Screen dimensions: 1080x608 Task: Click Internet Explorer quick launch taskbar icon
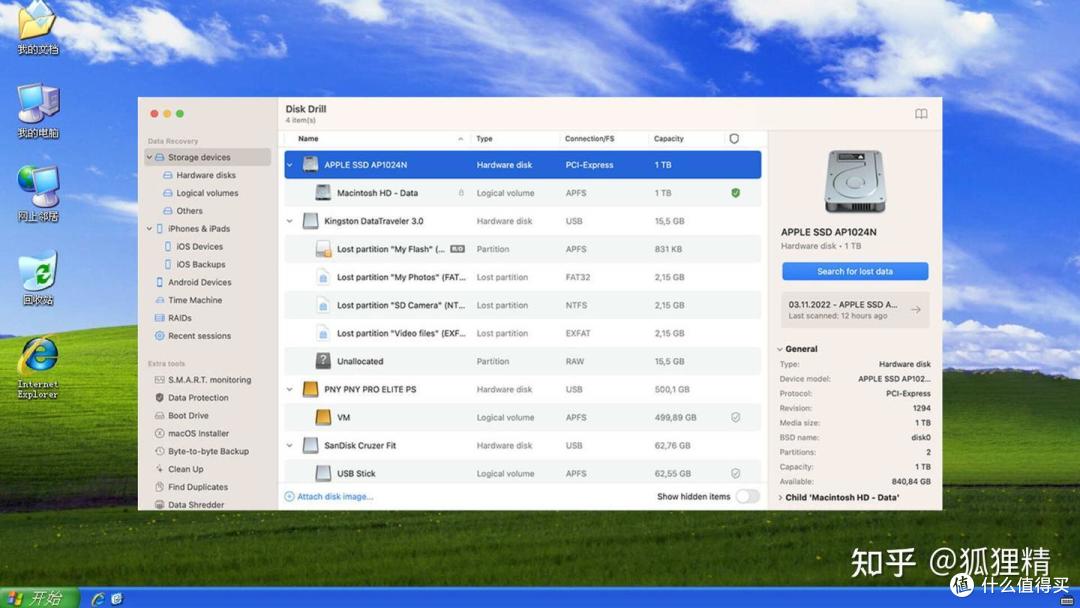point(98,598)
